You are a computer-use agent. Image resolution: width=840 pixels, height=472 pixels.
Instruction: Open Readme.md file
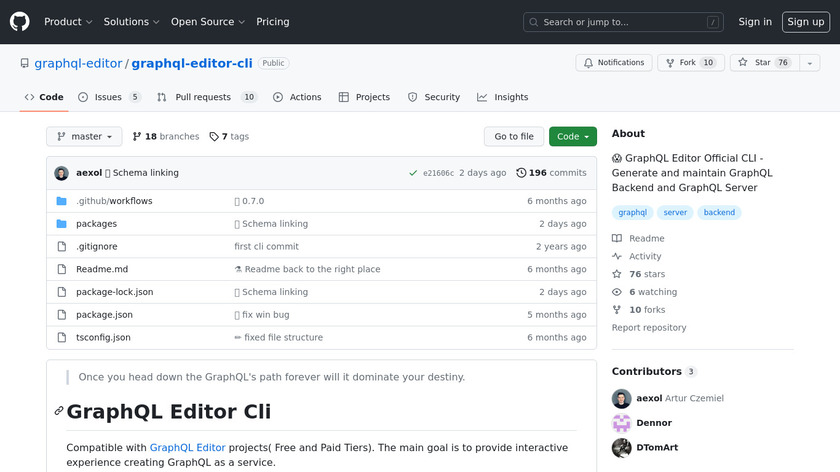coord(102,269)
